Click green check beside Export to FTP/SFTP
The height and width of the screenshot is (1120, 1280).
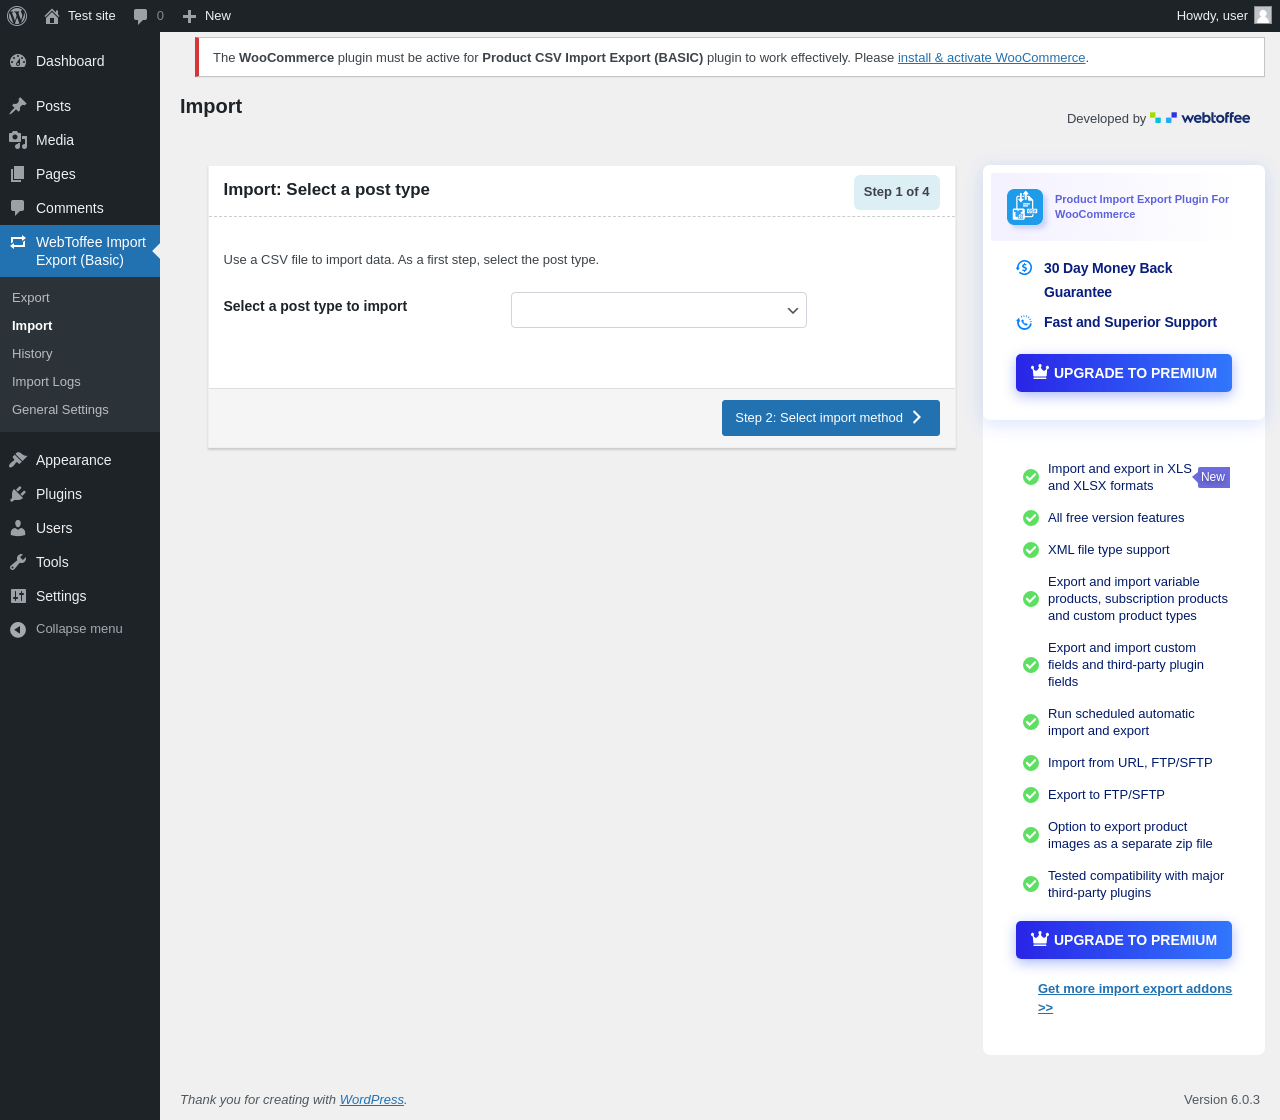tap(1031, 795)
